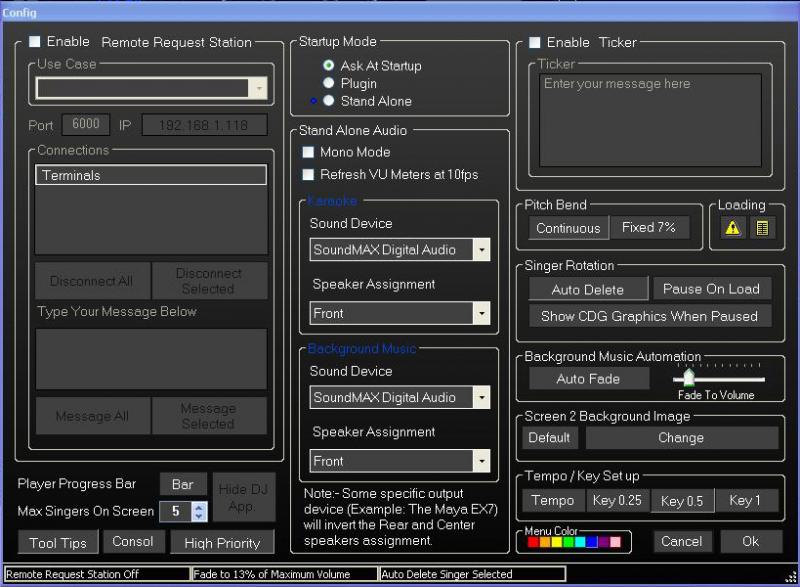Click the Ticker message text area

[650, 120]
